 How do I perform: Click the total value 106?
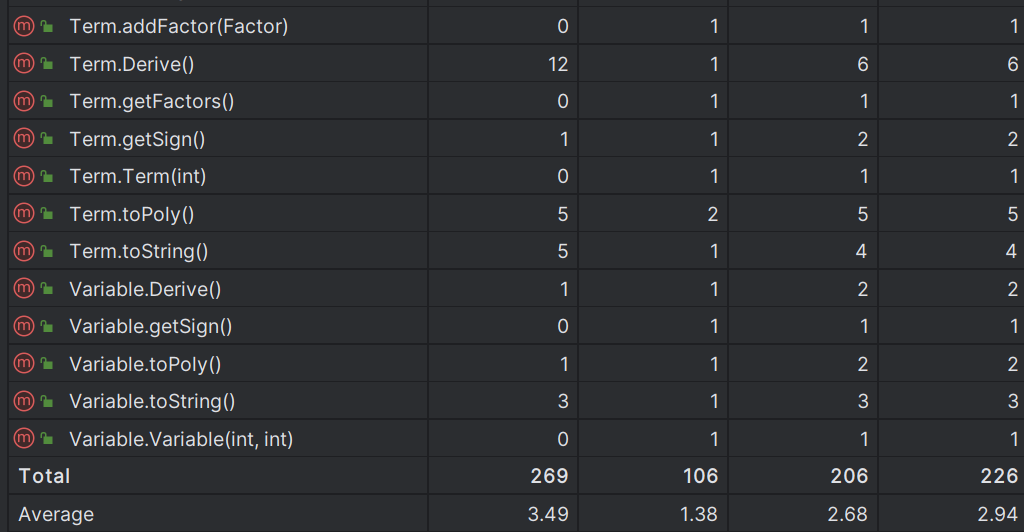[700, 476]
